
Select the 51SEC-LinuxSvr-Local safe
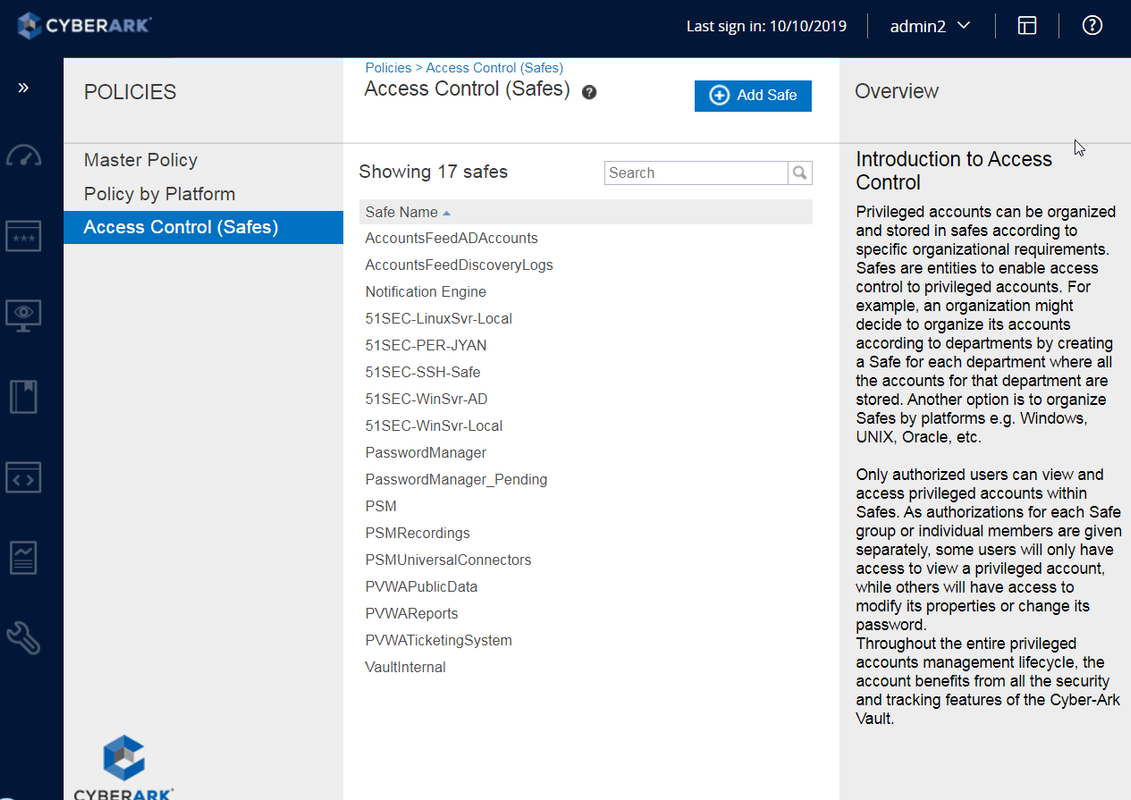(x=439, y=318)
